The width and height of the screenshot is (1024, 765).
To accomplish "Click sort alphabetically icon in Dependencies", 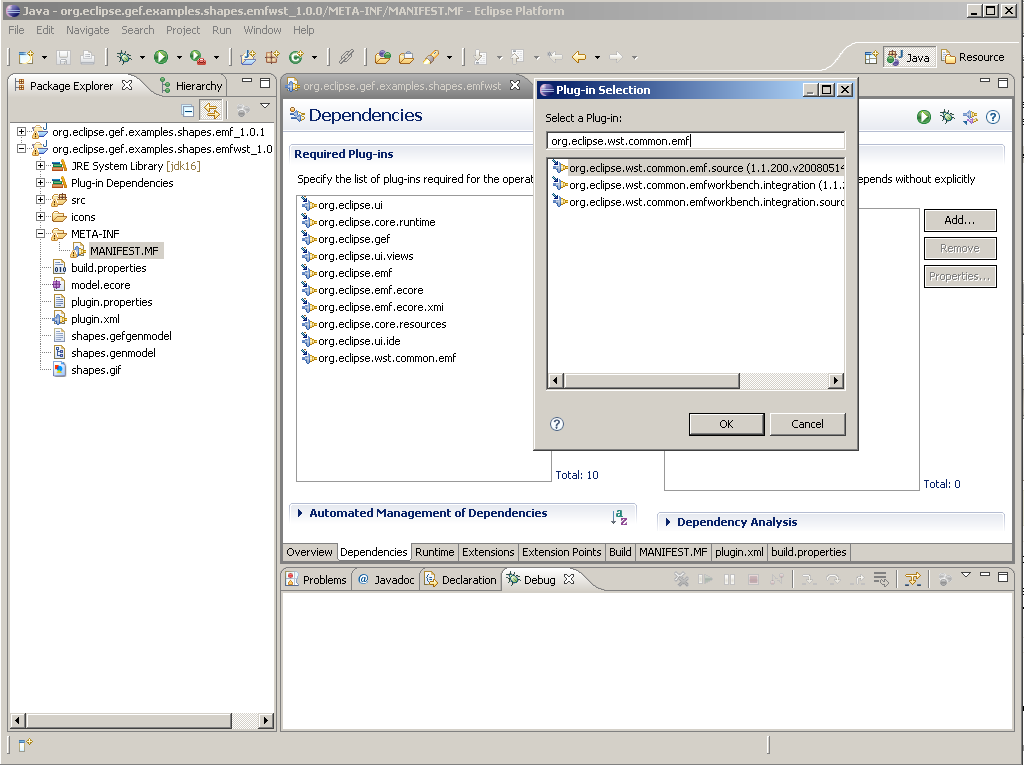I will [620, 517].
